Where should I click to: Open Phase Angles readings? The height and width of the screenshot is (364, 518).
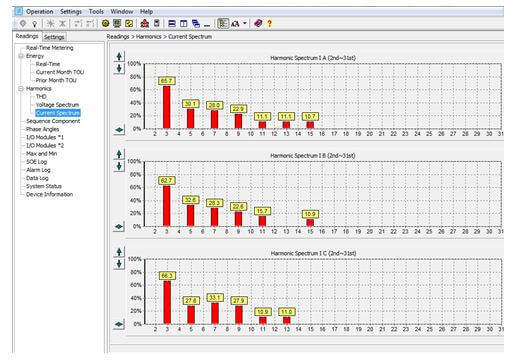[x=43, y=129]
